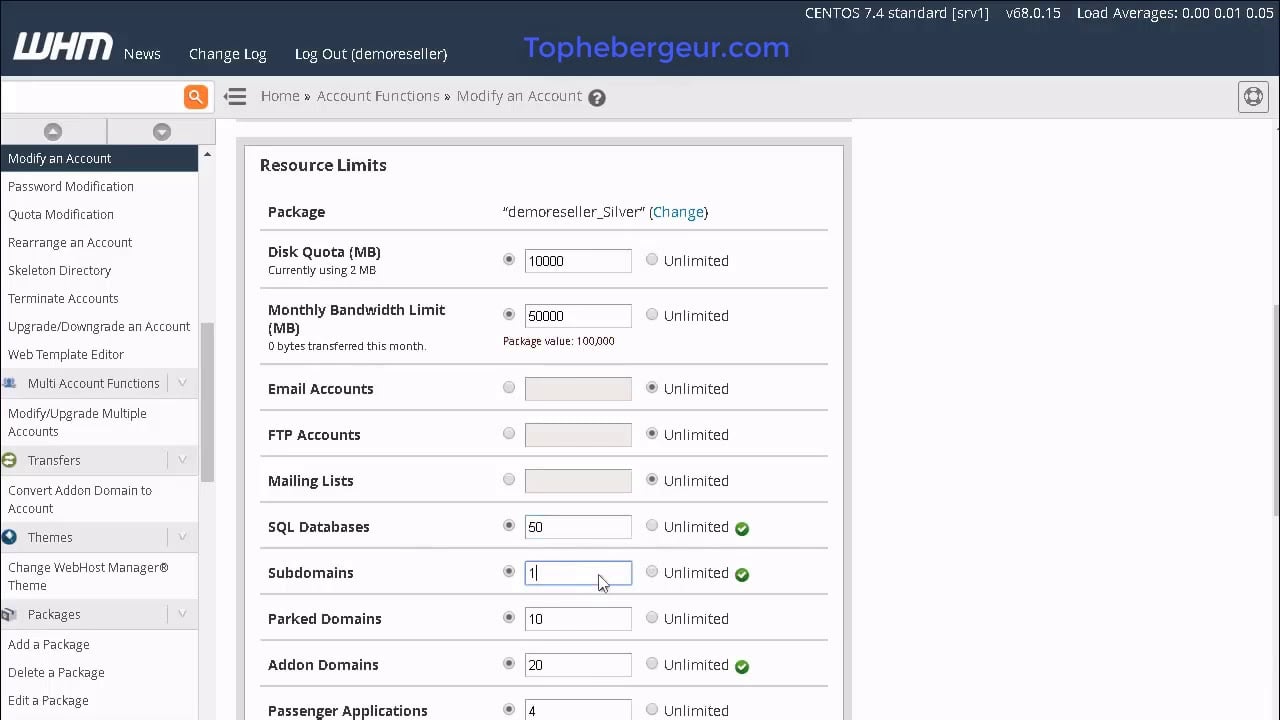Open the Home breadcrumb link
Image resolution: width=1280 pixels, height=720 pixels.
pyautogui.click(x=280, y=96)
